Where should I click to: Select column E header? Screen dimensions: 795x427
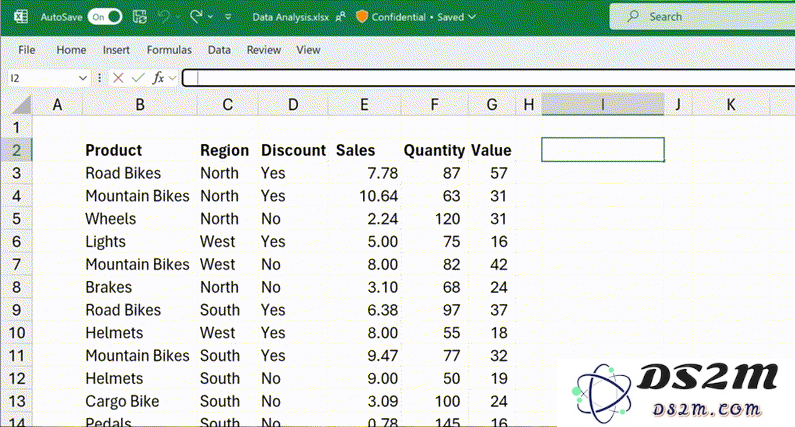click(x=364, y=104)
